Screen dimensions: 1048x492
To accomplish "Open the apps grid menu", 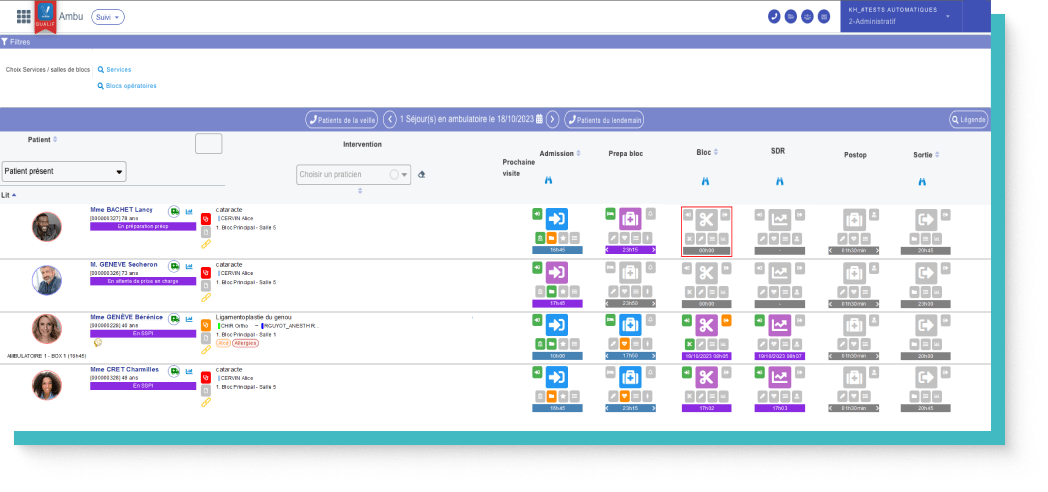I will click(x=24, y=17).
